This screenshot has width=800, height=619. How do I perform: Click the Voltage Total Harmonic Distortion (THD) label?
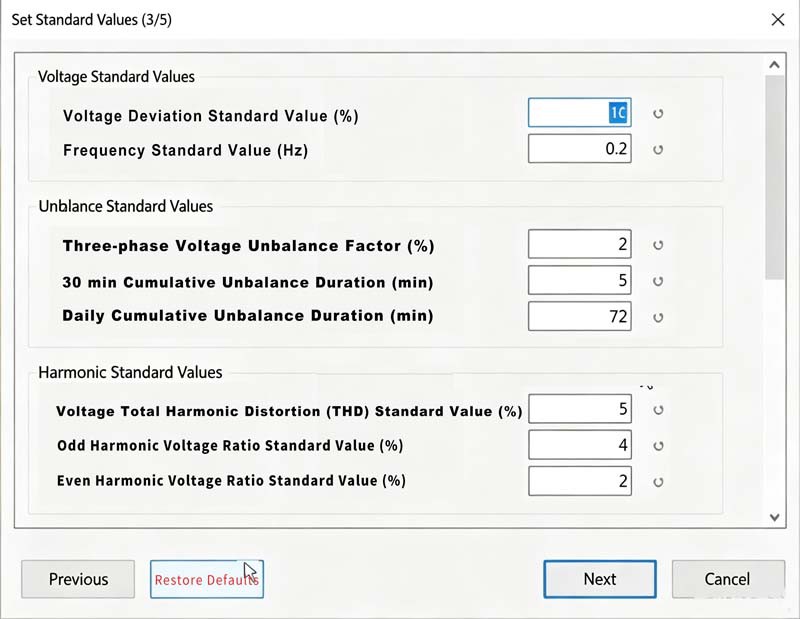coord(289,411)
